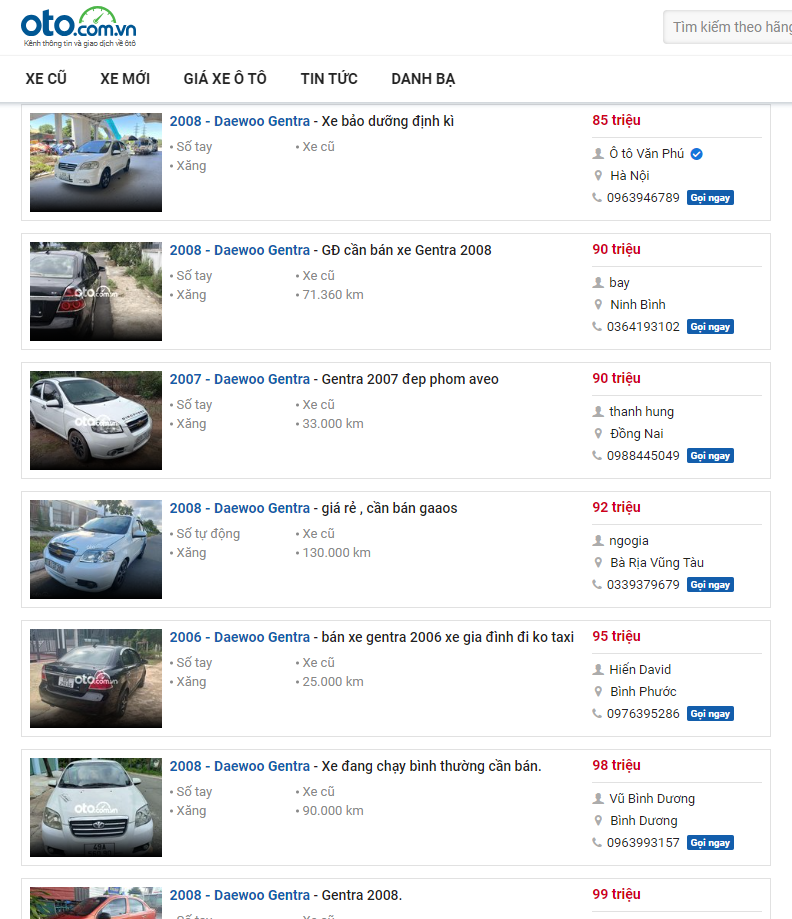
Task: Open thumbnail of white Gentra 2007 Đồng Nai
Action: click(96, 420)
